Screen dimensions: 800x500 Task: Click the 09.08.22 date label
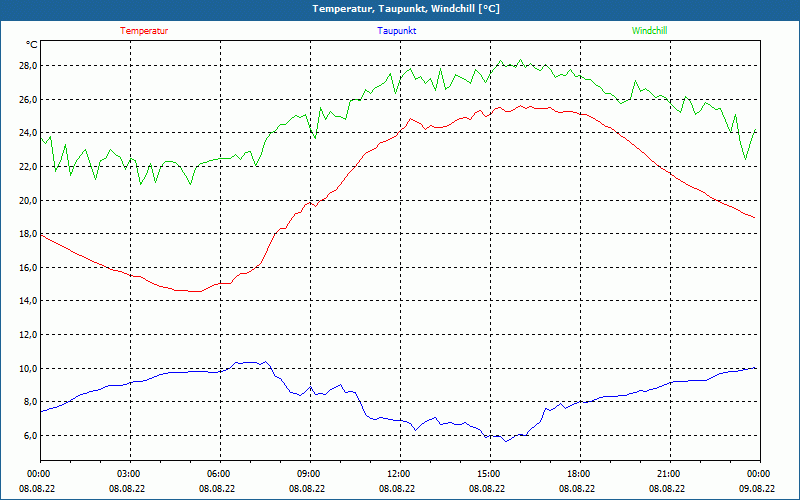click(757, 488)
